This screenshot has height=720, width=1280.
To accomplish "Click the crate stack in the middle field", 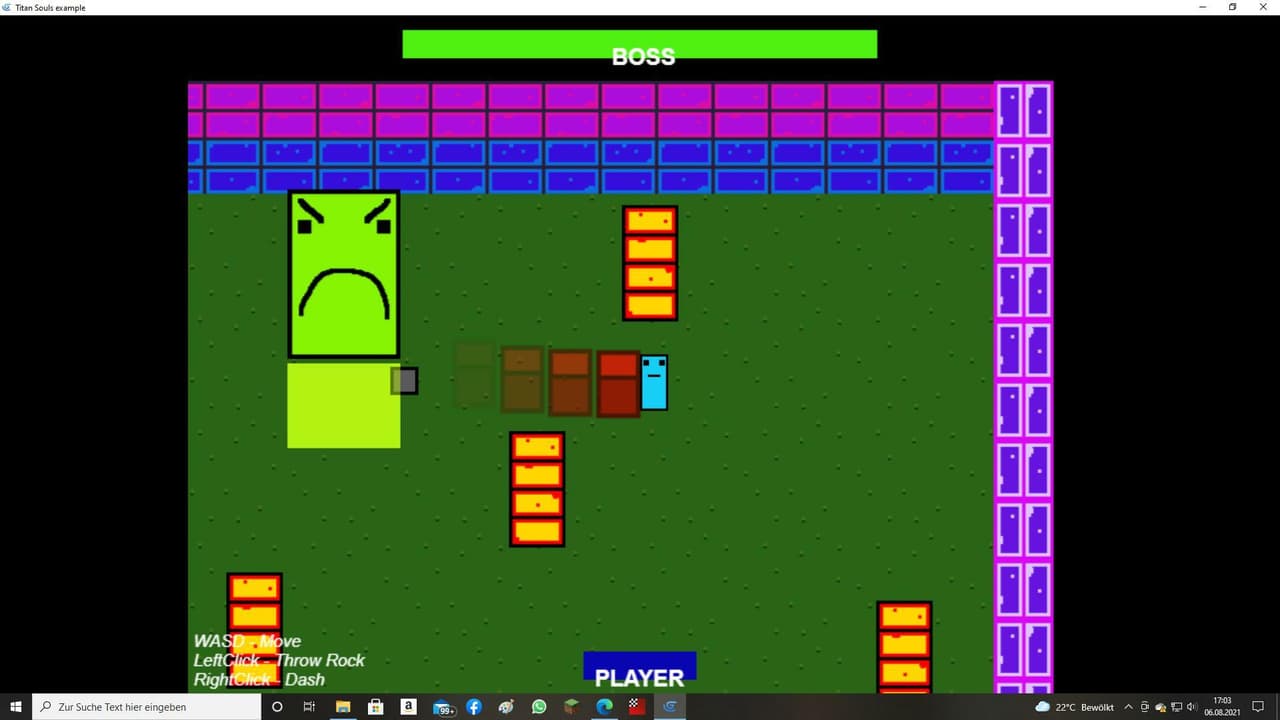I will (x=537, y=489).
